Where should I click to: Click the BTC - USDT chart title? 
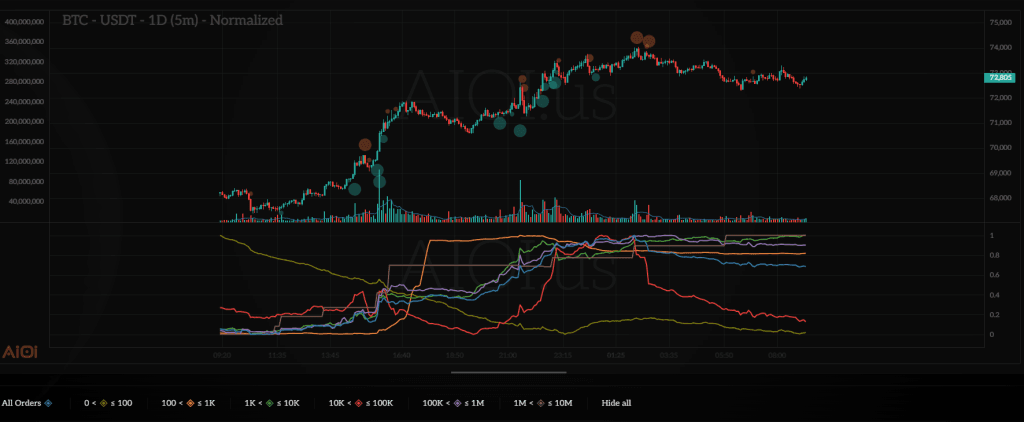(172, 20)
